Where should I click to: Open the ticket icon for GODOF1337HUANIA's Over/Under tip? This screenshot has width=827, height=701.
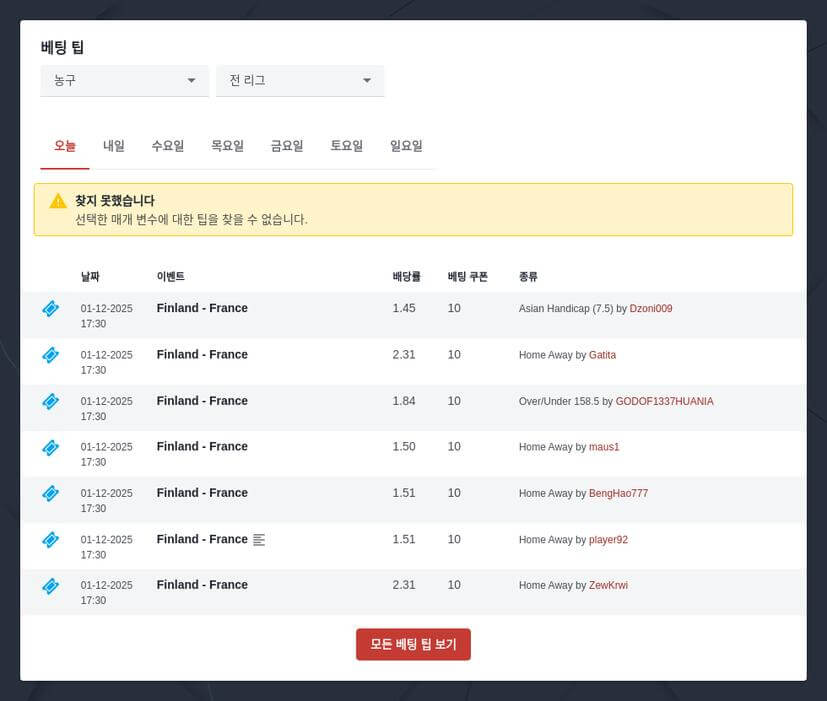click(x=50, y=401)
